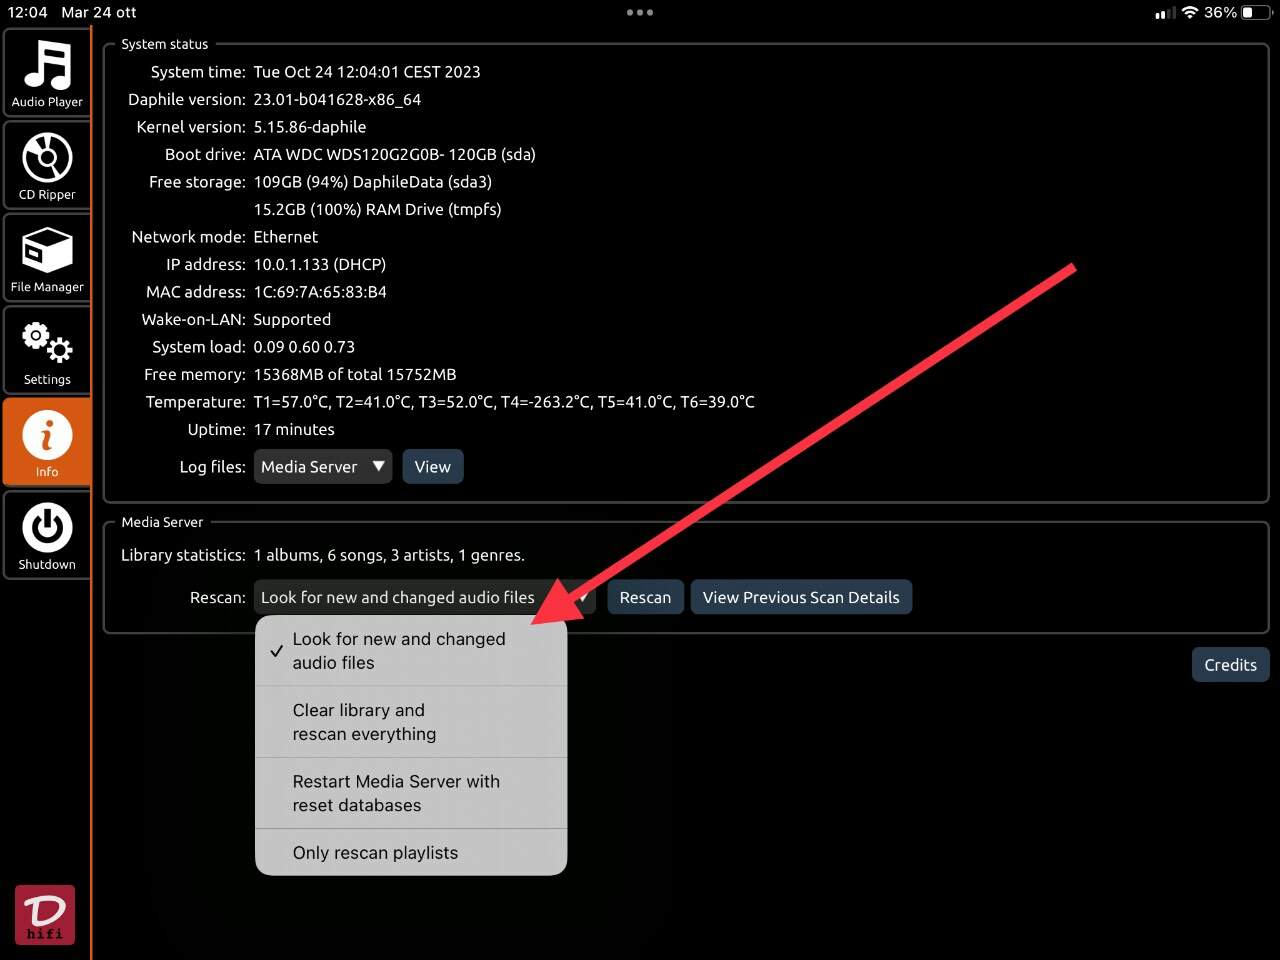Open the Audio Player section
1280x960 pixels.
tap(47, 73)
